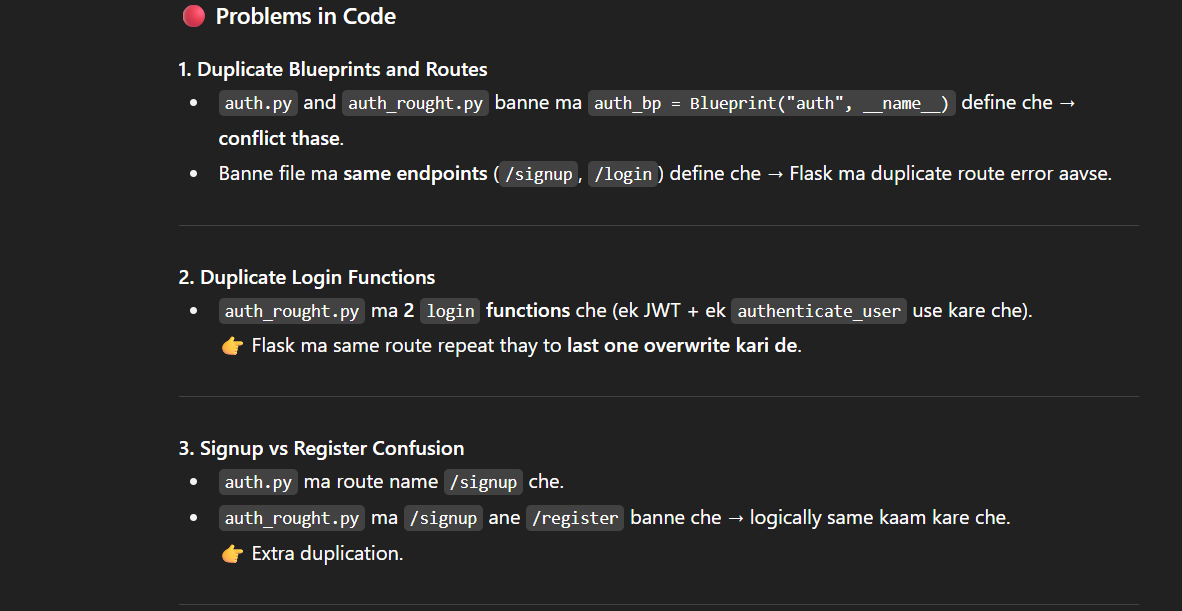The width and height of the screenshot is (1182, 611).
Task: Click the bold "conflict thase" text
Action: [x=280, y=138]
